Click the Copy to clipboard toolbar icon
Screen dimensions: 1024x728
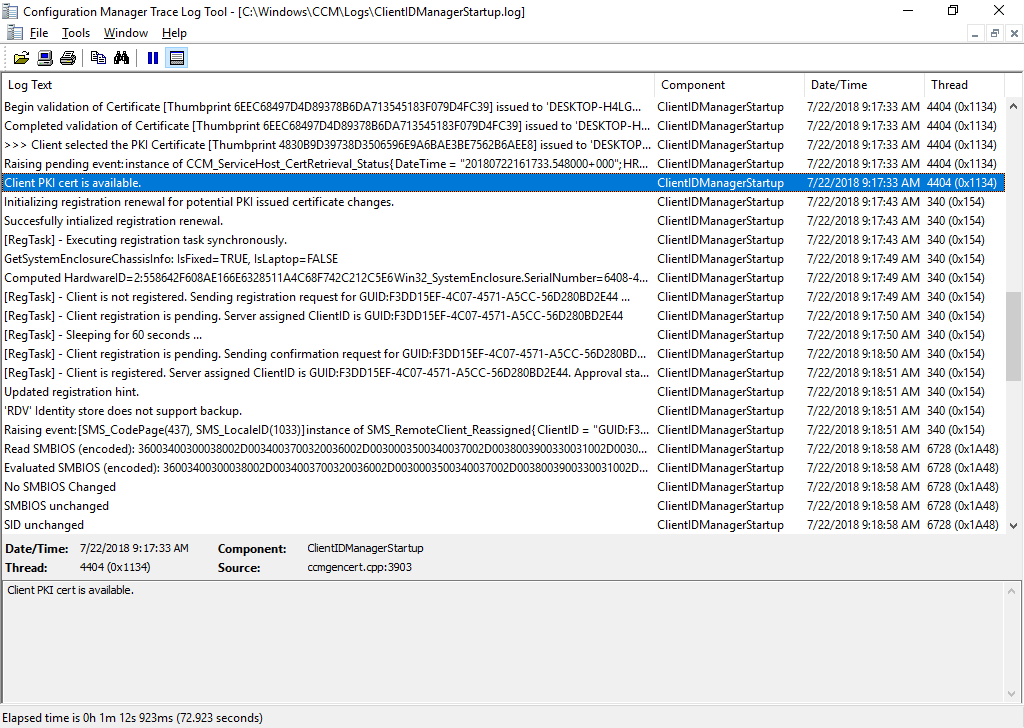point(99,58)
